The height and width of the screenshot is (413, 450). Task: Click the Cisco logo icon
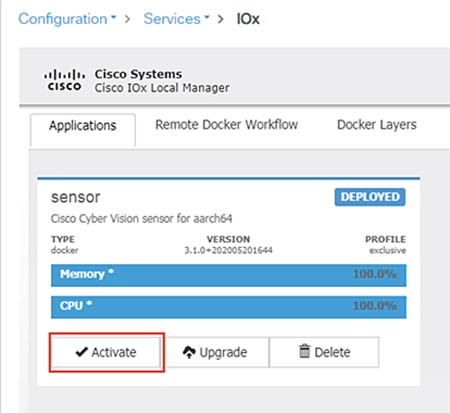point(64,80)
